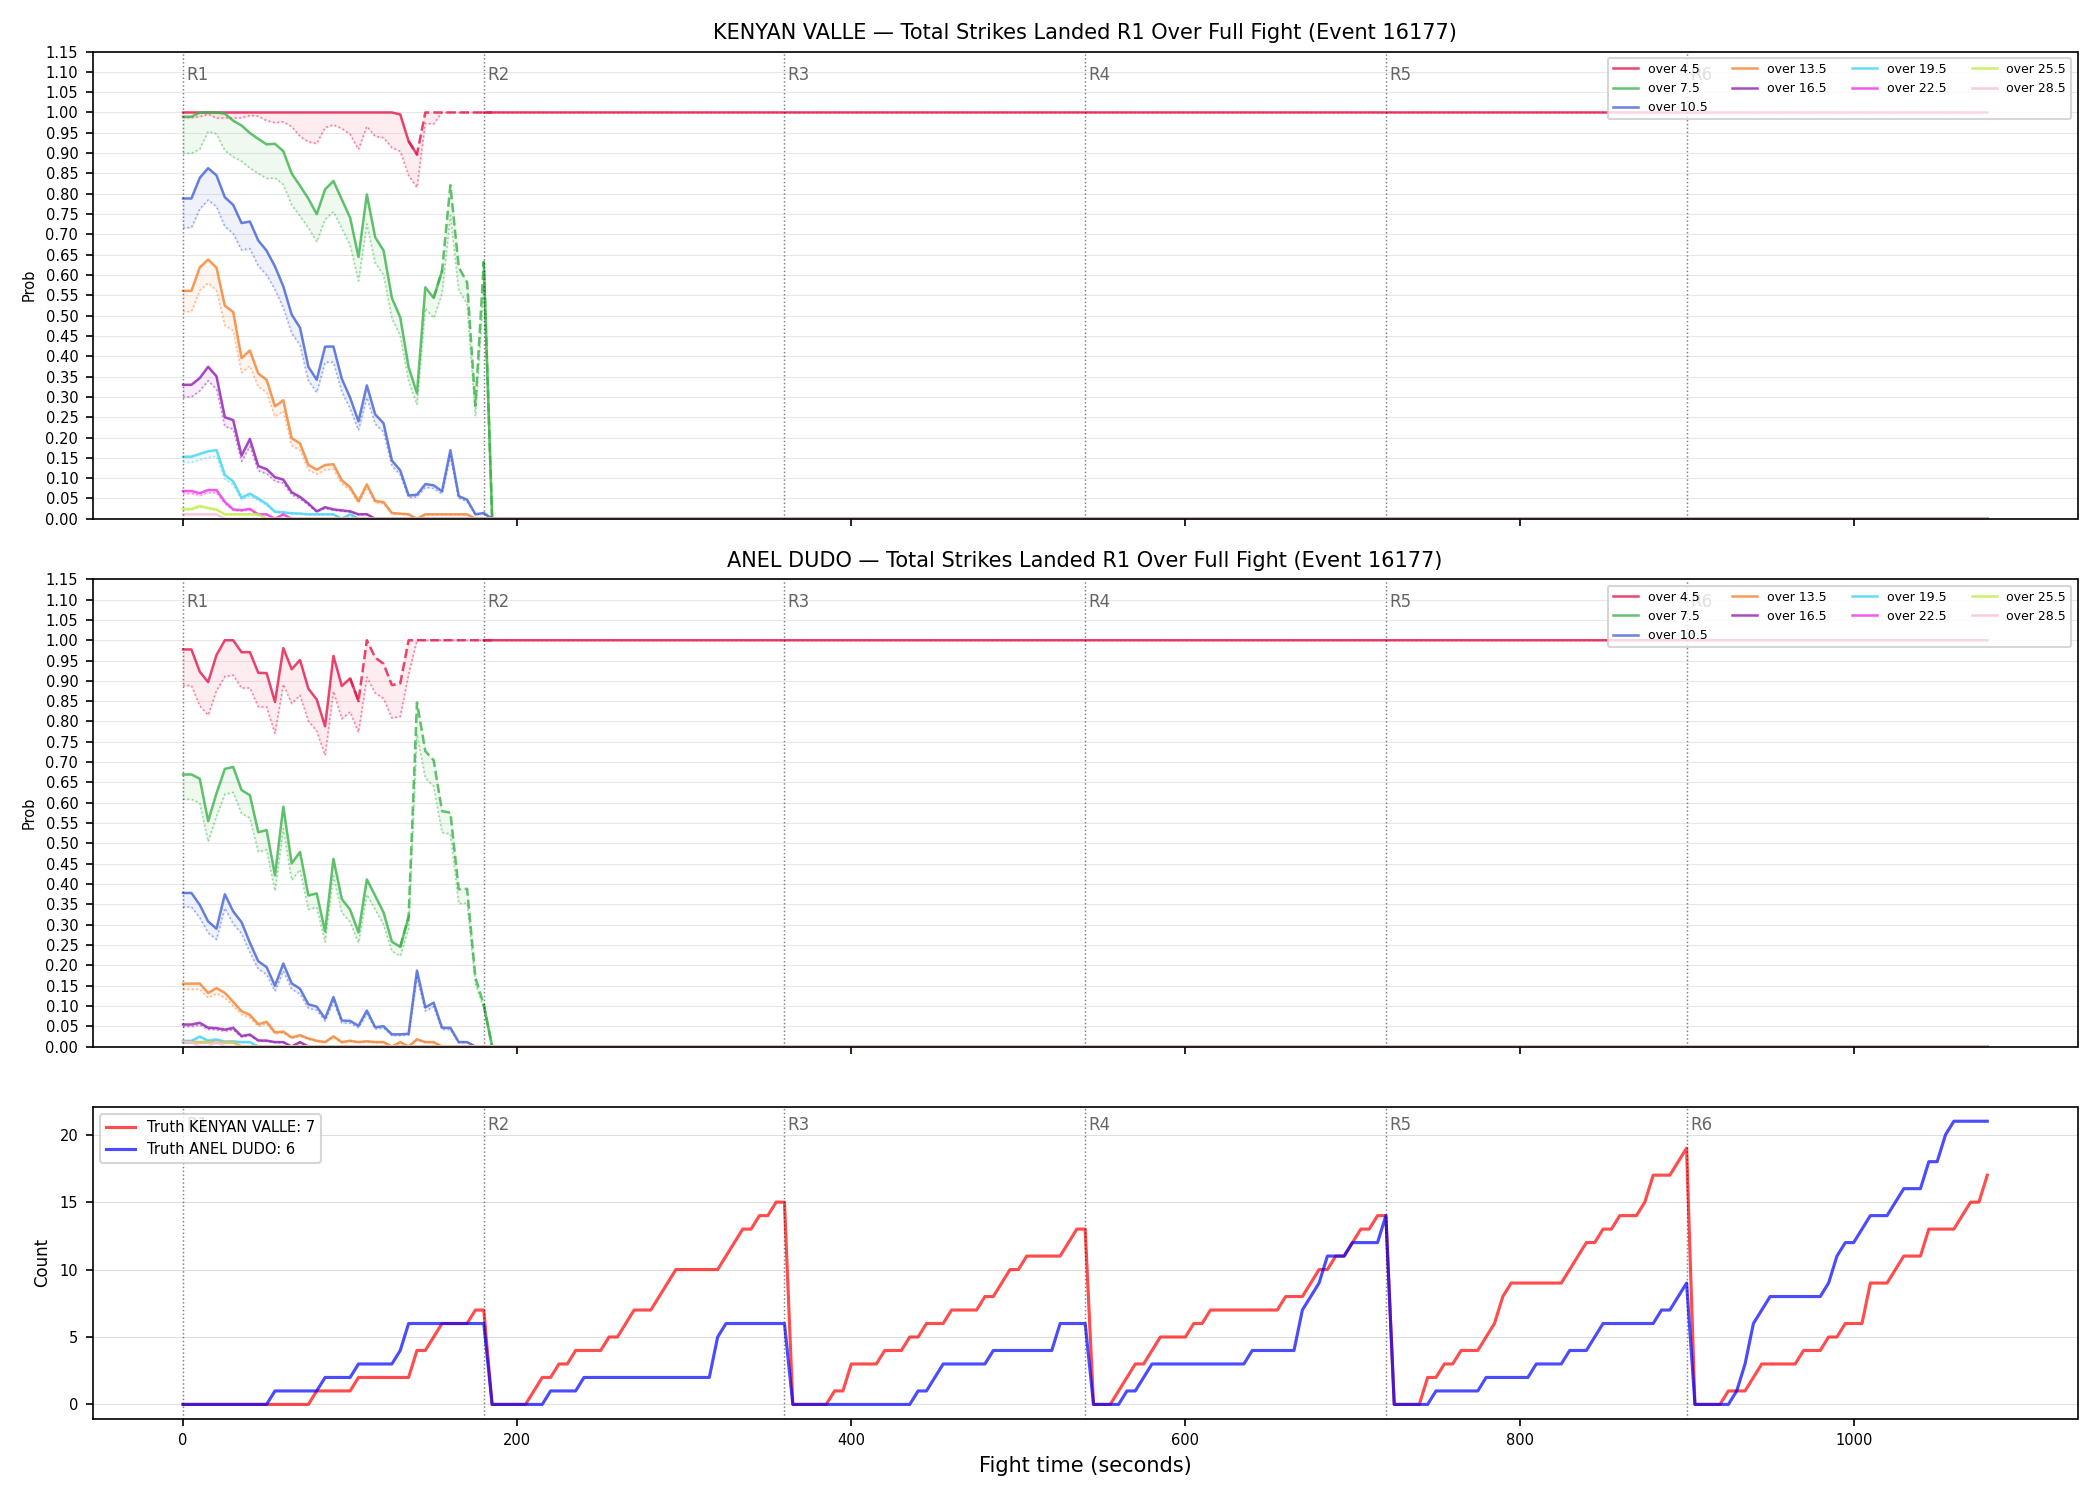
Task: Click the '1.15' tick of the KENYAN VALLE chart
Action: tap(62, 52)
